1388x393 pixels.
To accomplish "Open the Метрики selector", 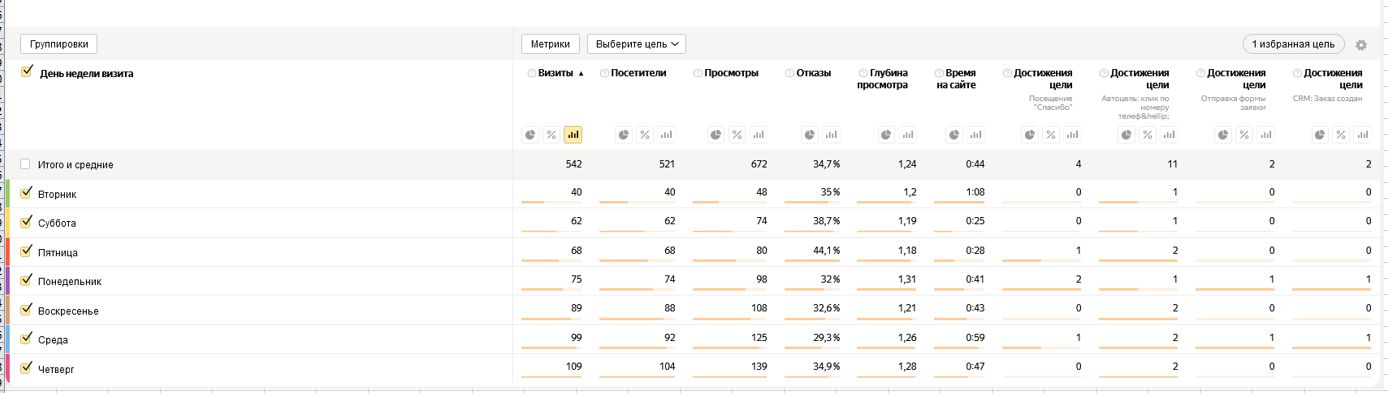I will [550, 44].
